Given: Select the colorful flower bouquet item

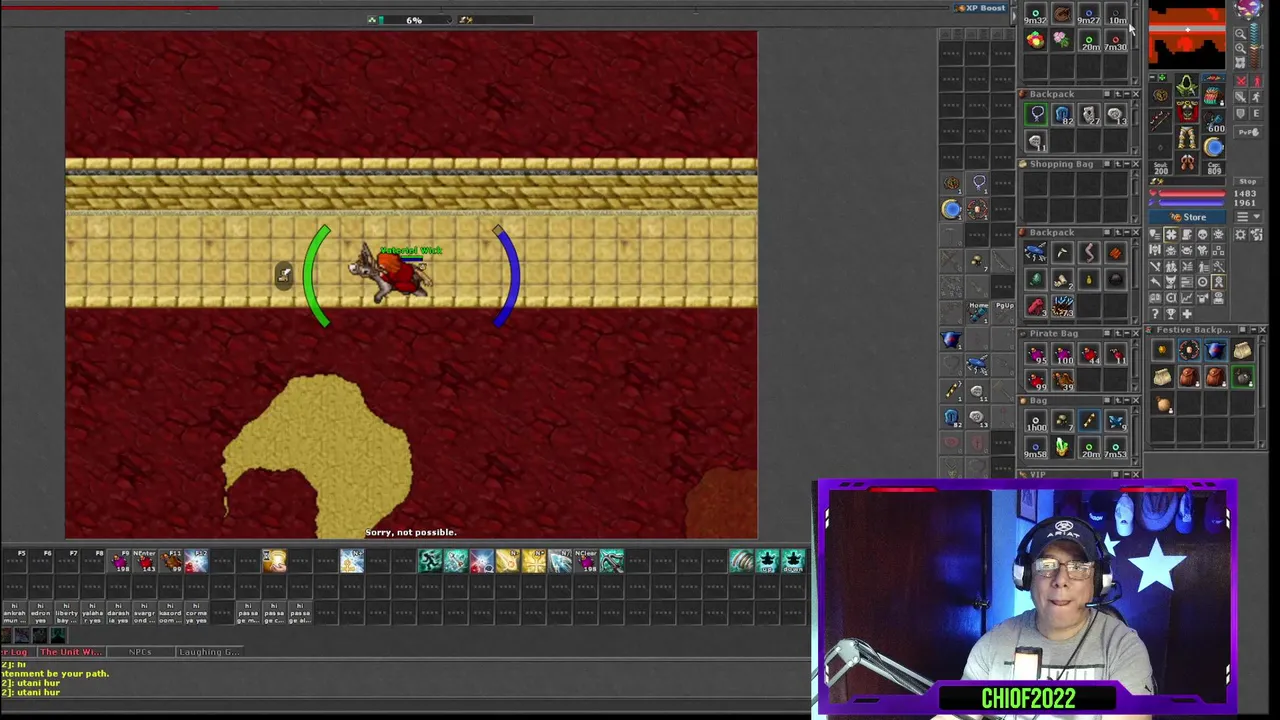Looking at the screenshot, I should pyautogui.click(x=1036, y=40).
